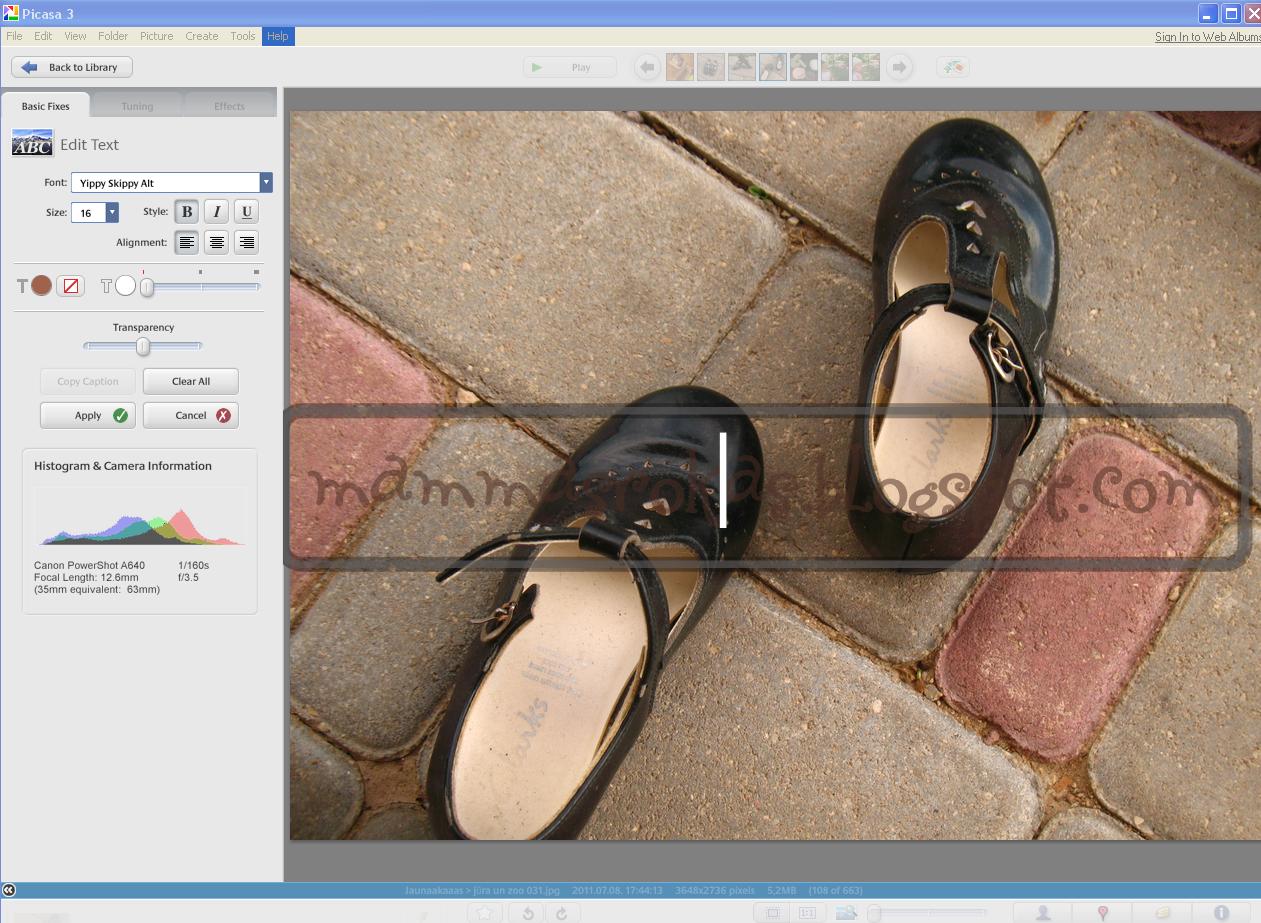The height and width of the screenshot is (923, 1261).
Task: Go to previous photo with left arrow
Action: click(x=647, y=67)
